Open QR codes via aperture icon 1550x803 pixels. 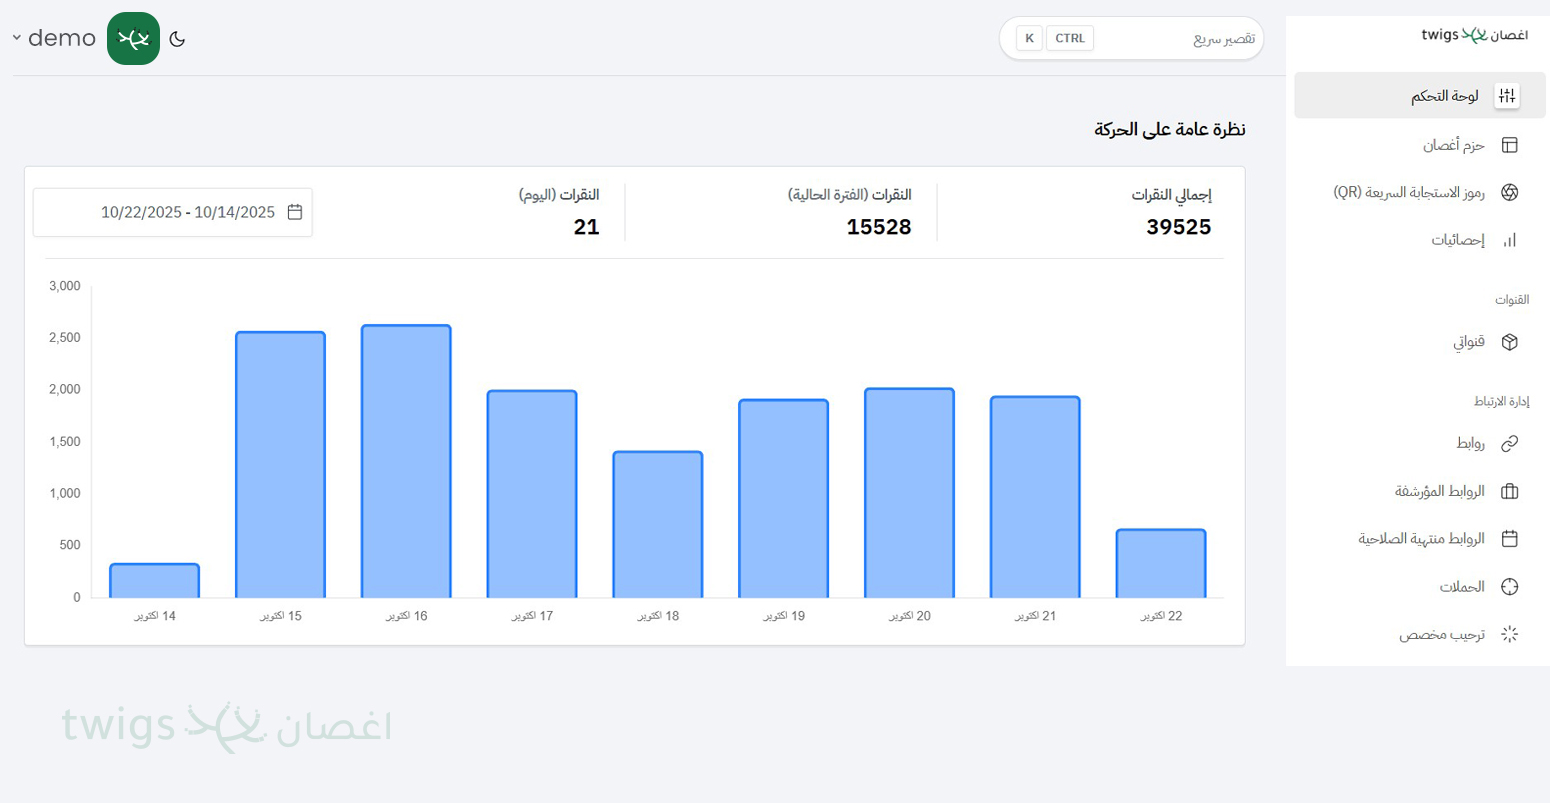pos(1509,192)
